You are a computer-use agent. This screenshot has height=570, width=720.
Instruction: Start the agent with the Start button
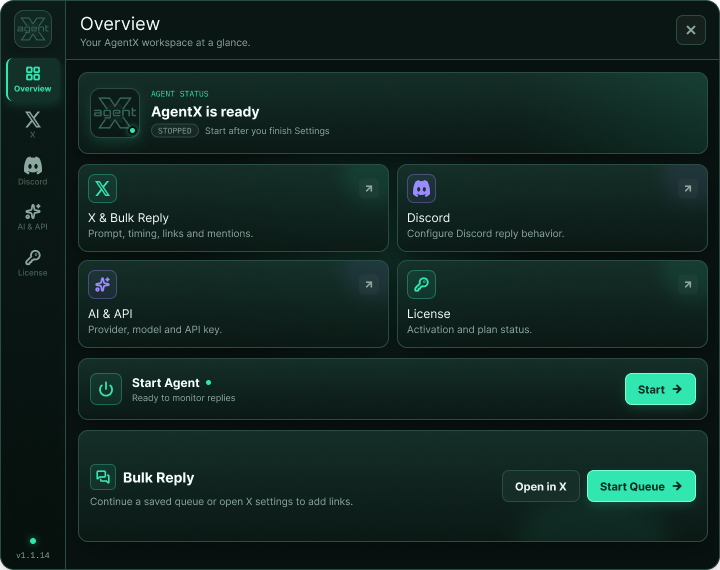660,389
